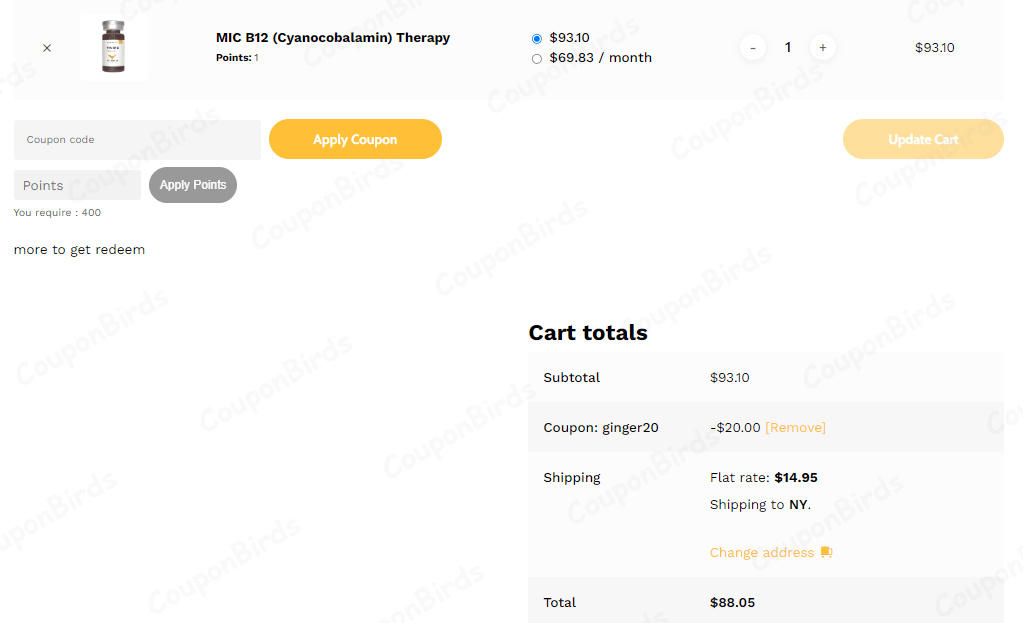Click the minus icon to decrease quantity
The height and width of the screenshot is (623, 1023).
[752, 47]
